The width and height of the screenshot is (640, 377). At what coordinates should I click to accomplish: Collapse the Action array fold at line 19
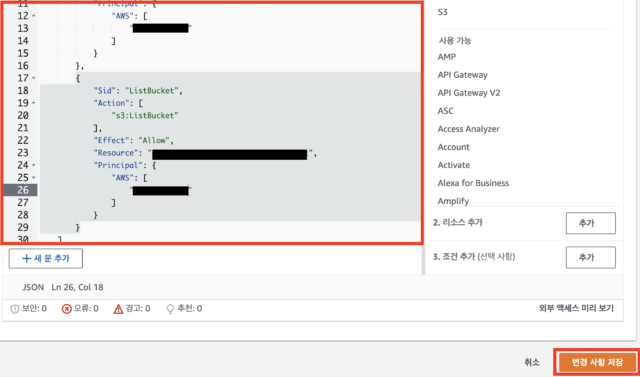pos(33,103)
